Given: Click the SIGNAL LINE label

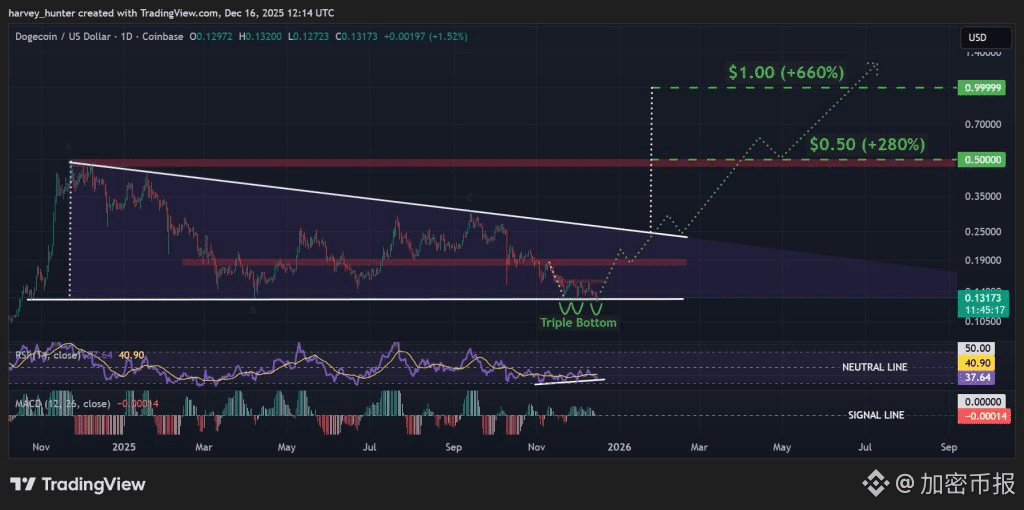Looking at the screenshot, I should tap(876, 415).
